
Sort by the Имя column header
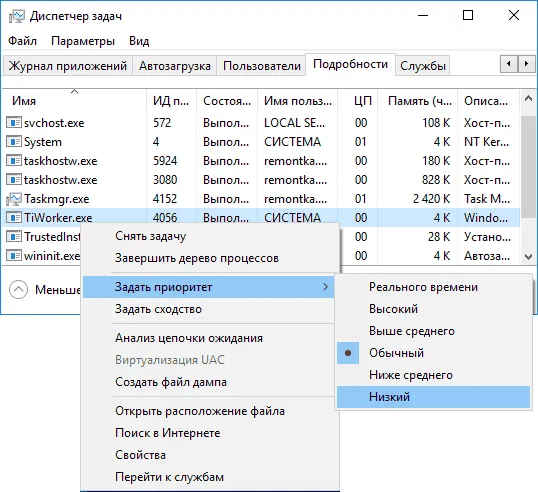[74, 101]
